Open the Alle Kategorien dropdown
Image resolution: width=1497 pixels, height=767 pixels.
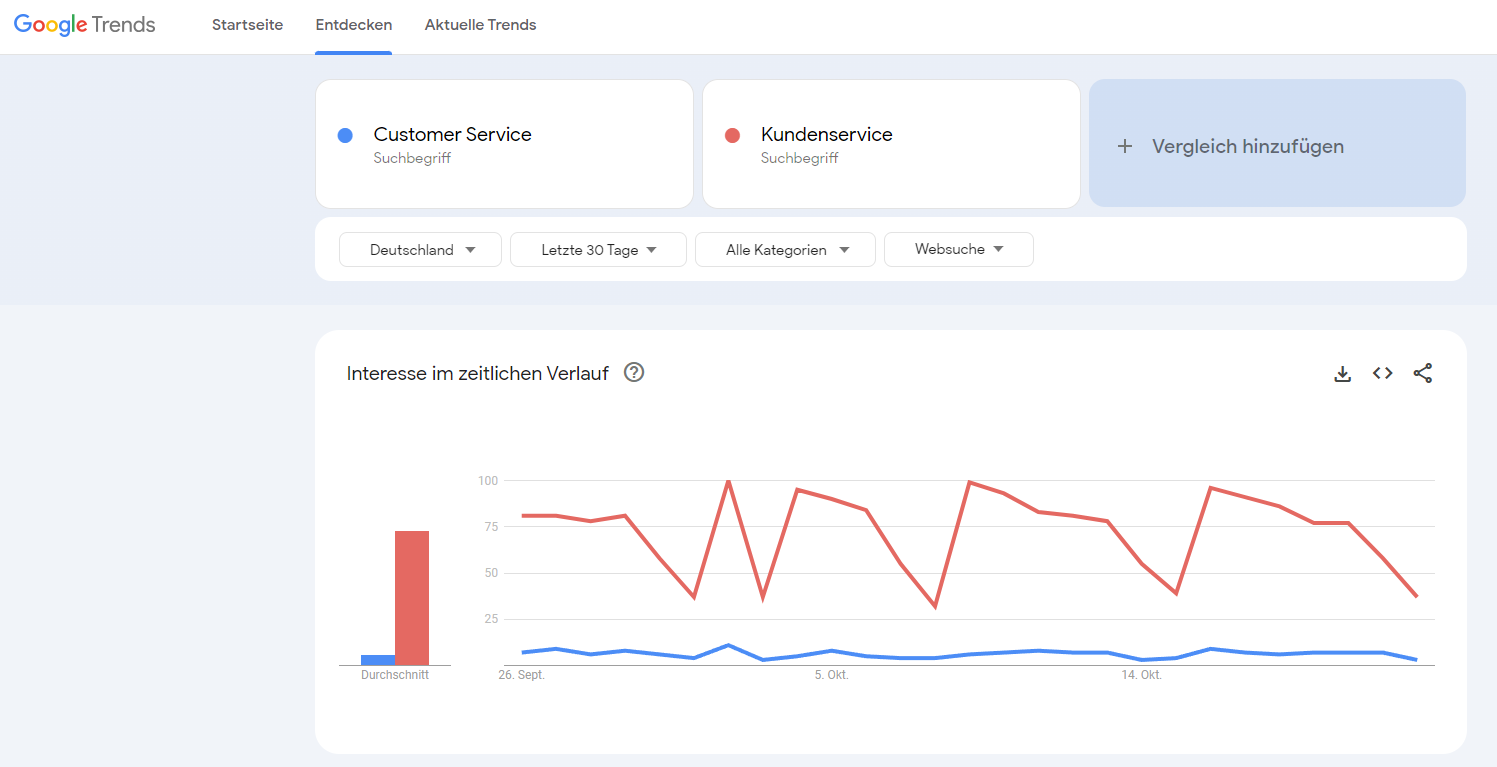pos(785,250)
